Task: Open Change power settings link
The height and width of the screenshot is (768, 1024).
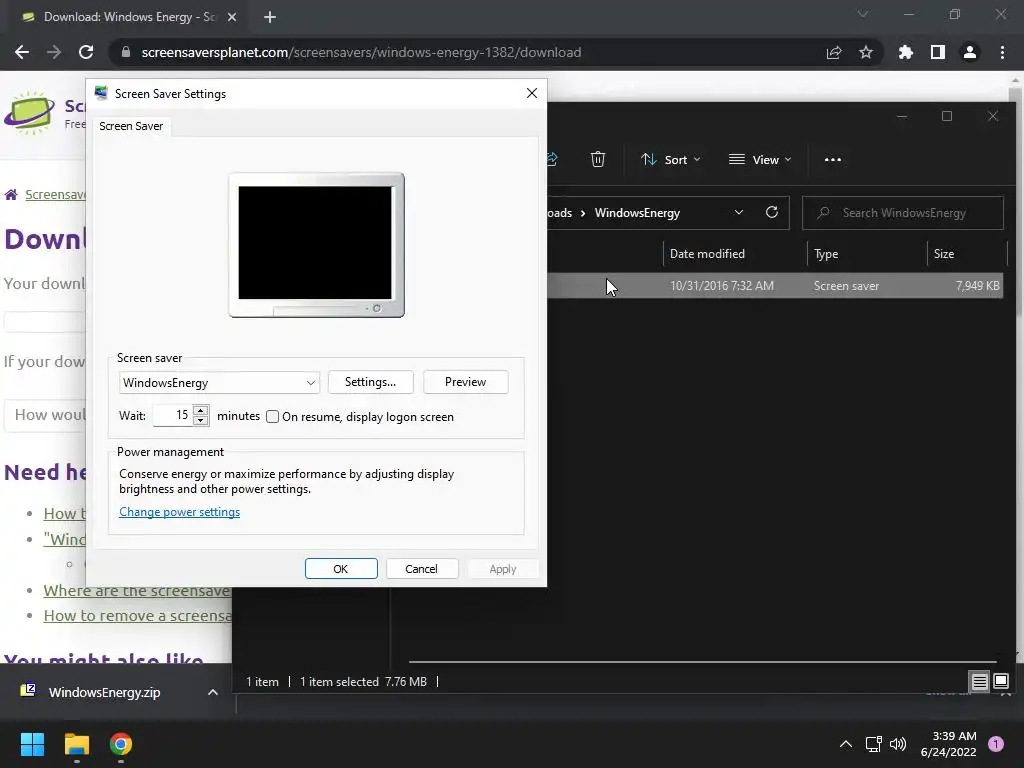Action: [180, 512]
